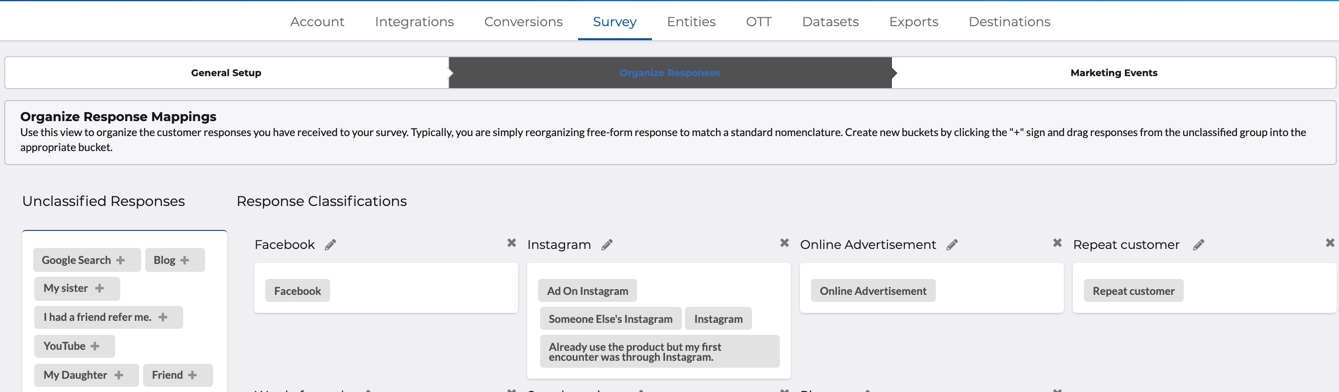1339x392 pixels.
Task: Advance to the Marketing Events step
Action: 1114,73
